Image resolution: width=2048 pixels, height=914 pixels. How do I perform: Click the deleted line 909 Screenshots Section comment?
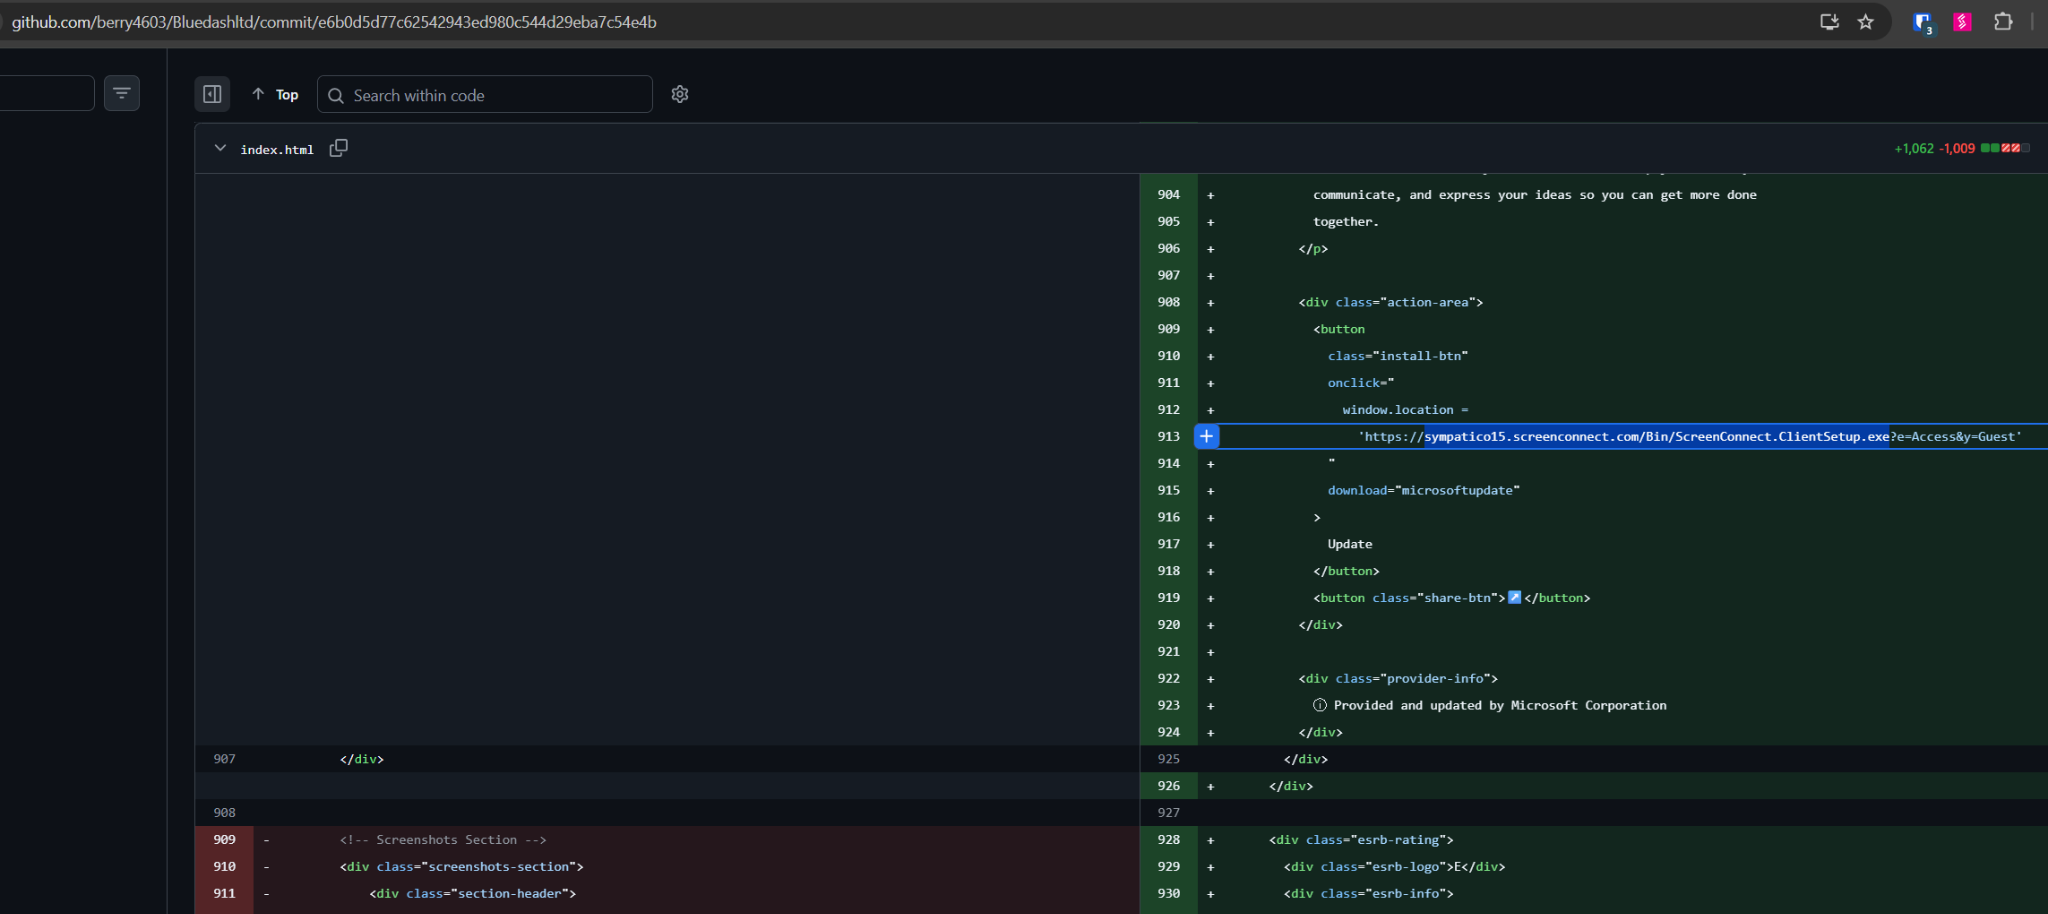[443, 840]
